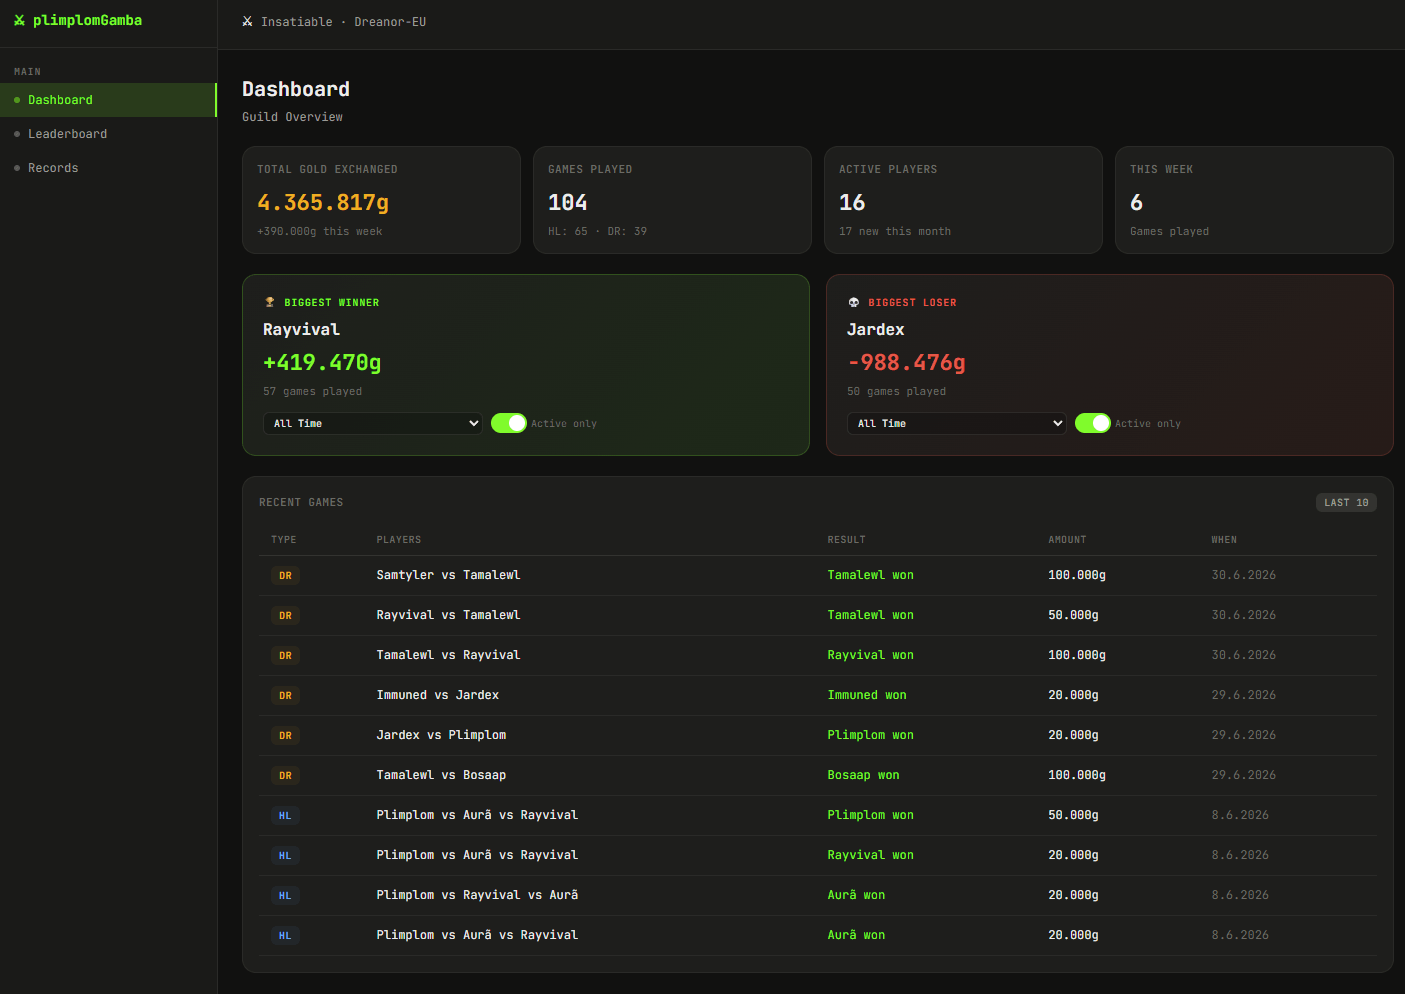Click HL badge in Plimplom vs Rayvival vs Aurâ row
The width and height of the screenshot is (1405, 994).
285,896
